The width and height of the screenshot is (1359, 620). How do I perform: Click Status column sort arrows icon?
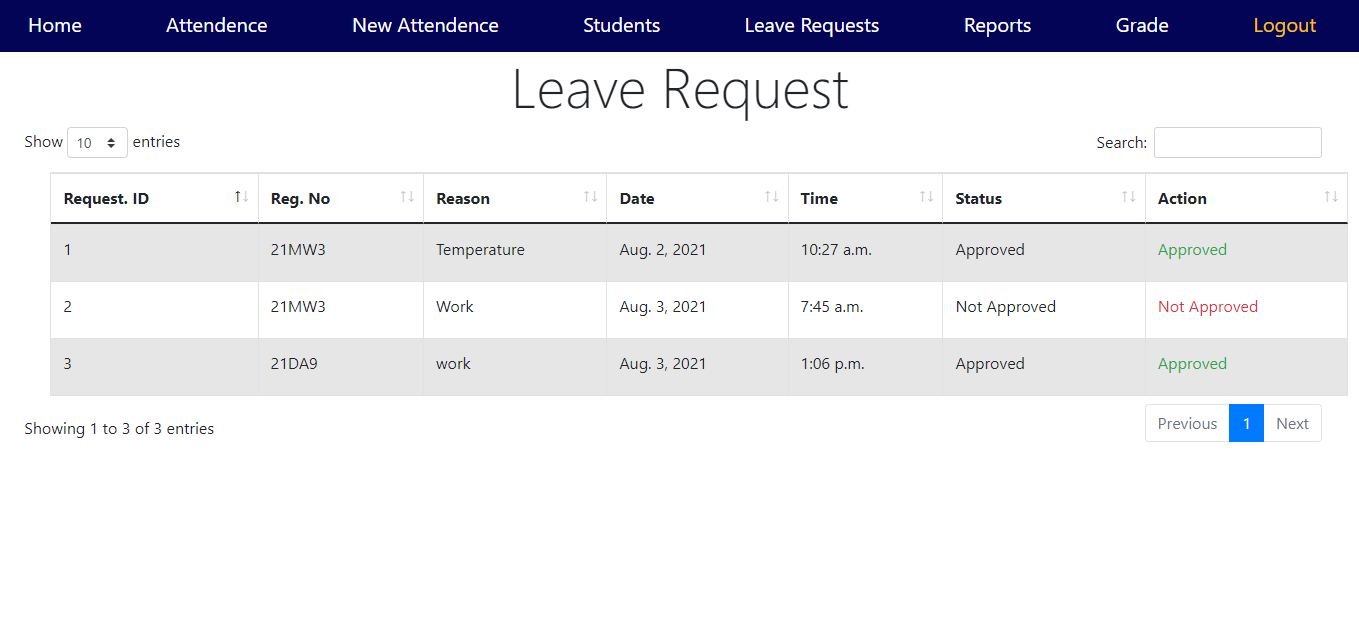(1129, 197)
